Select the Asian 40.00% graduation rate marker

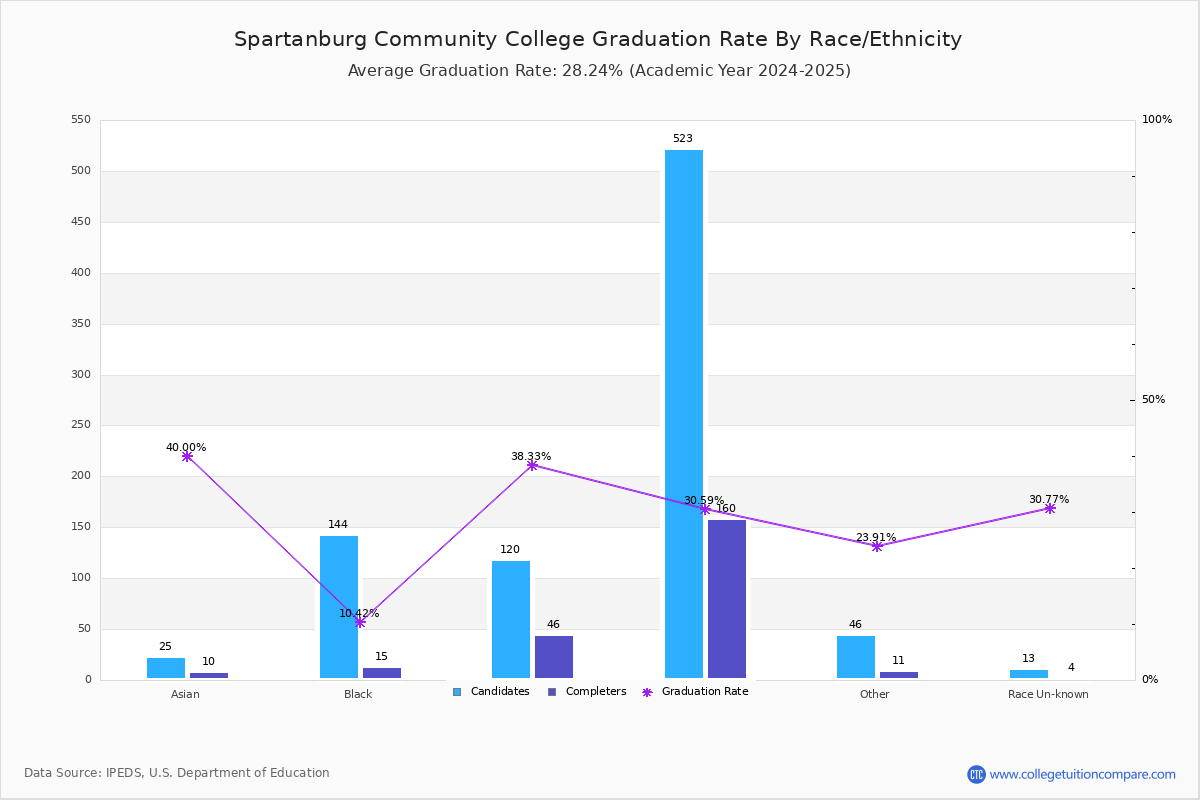[x=187, y=456]
